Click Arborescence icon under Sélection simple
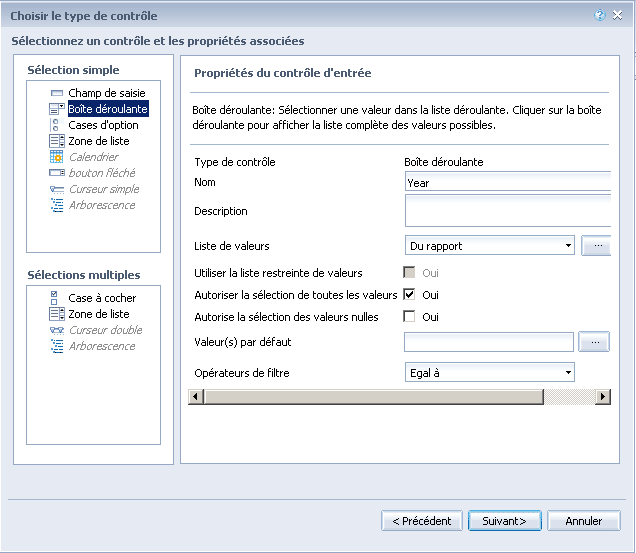 pyautogui.click(x=57, y=205)
